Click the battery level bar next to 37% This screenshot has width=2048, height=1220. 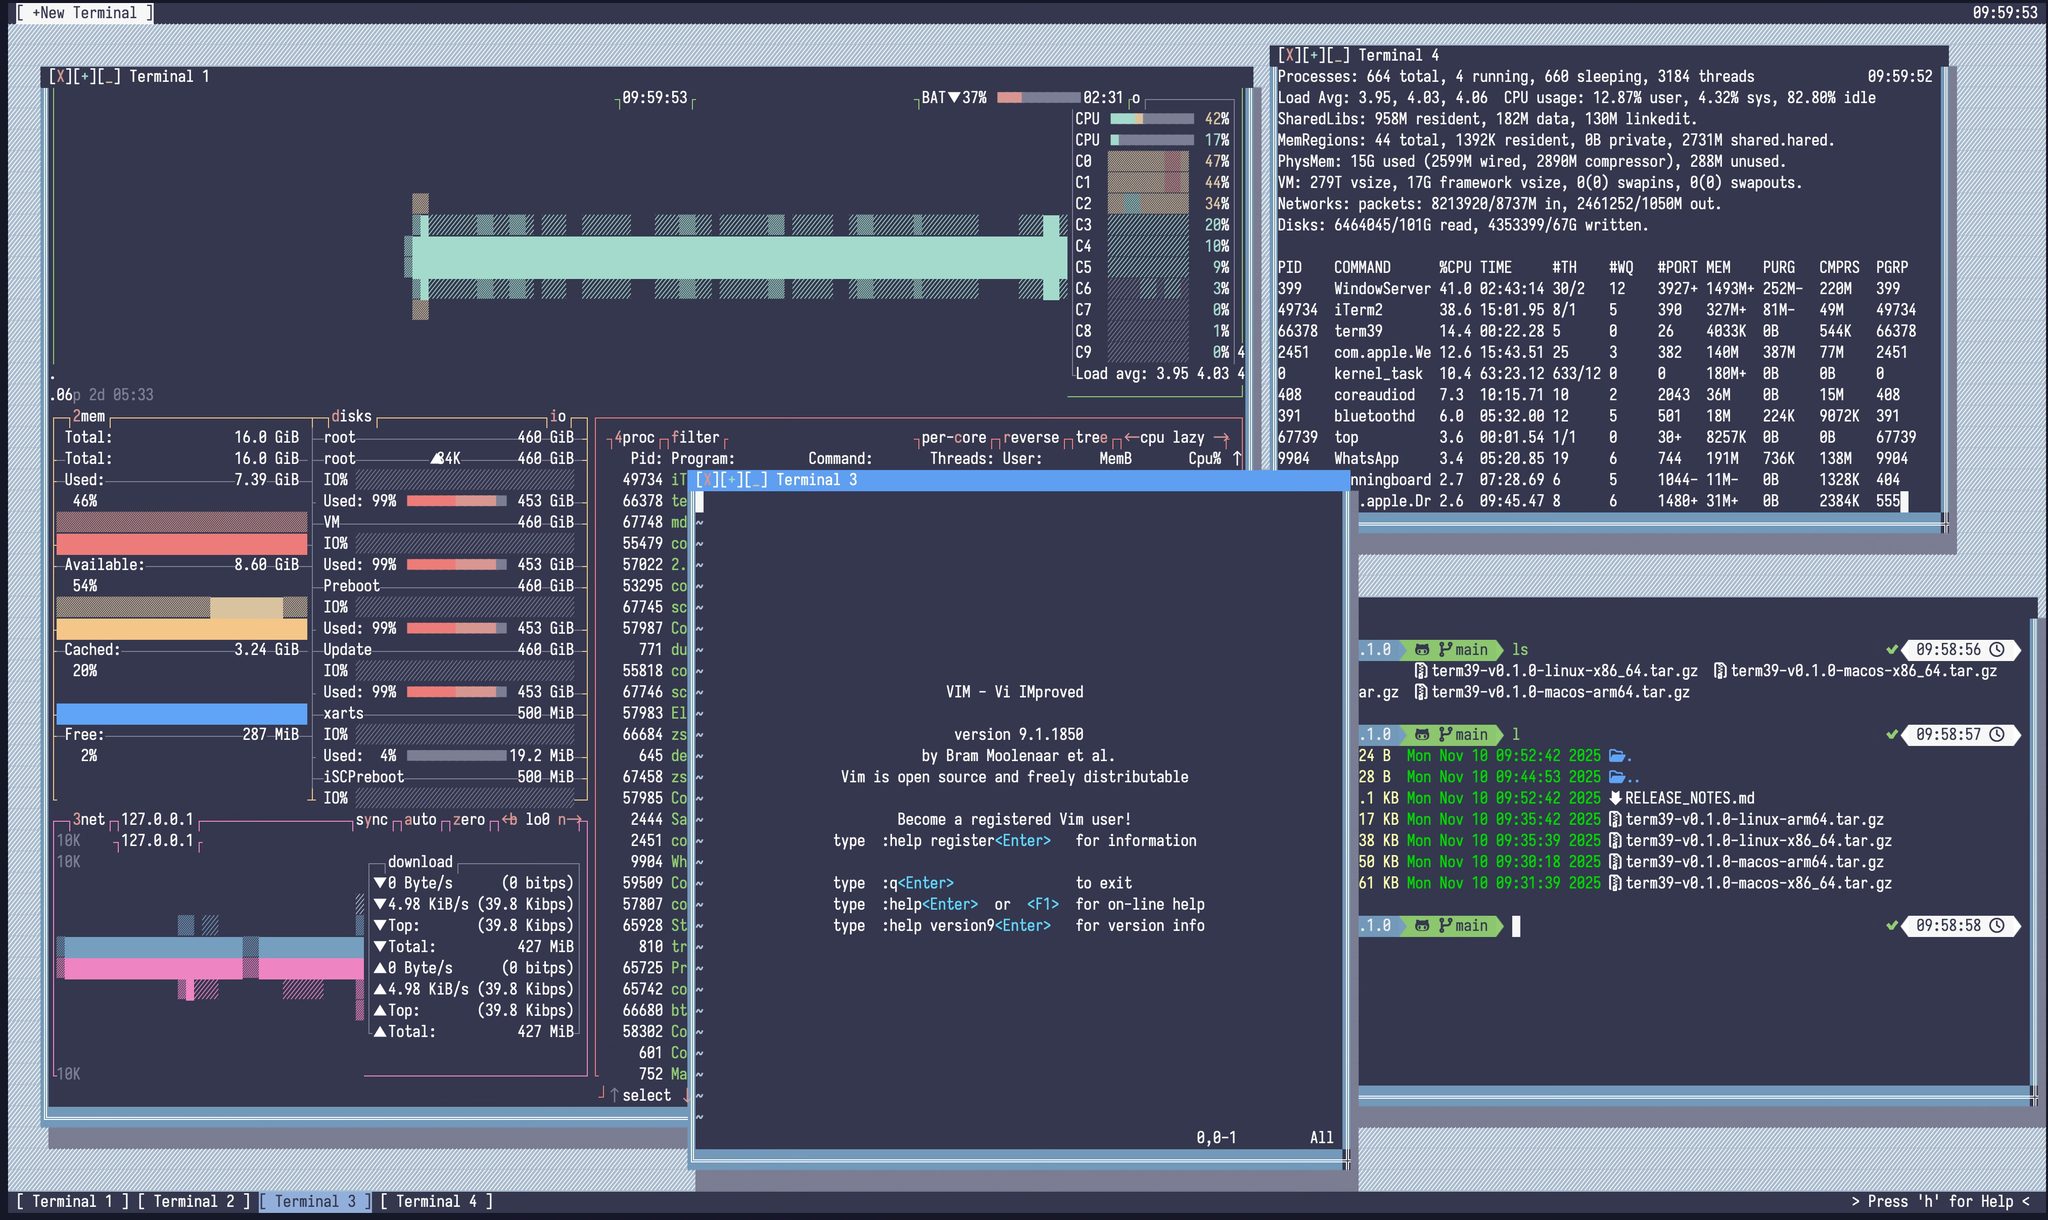coord(1038,98)
